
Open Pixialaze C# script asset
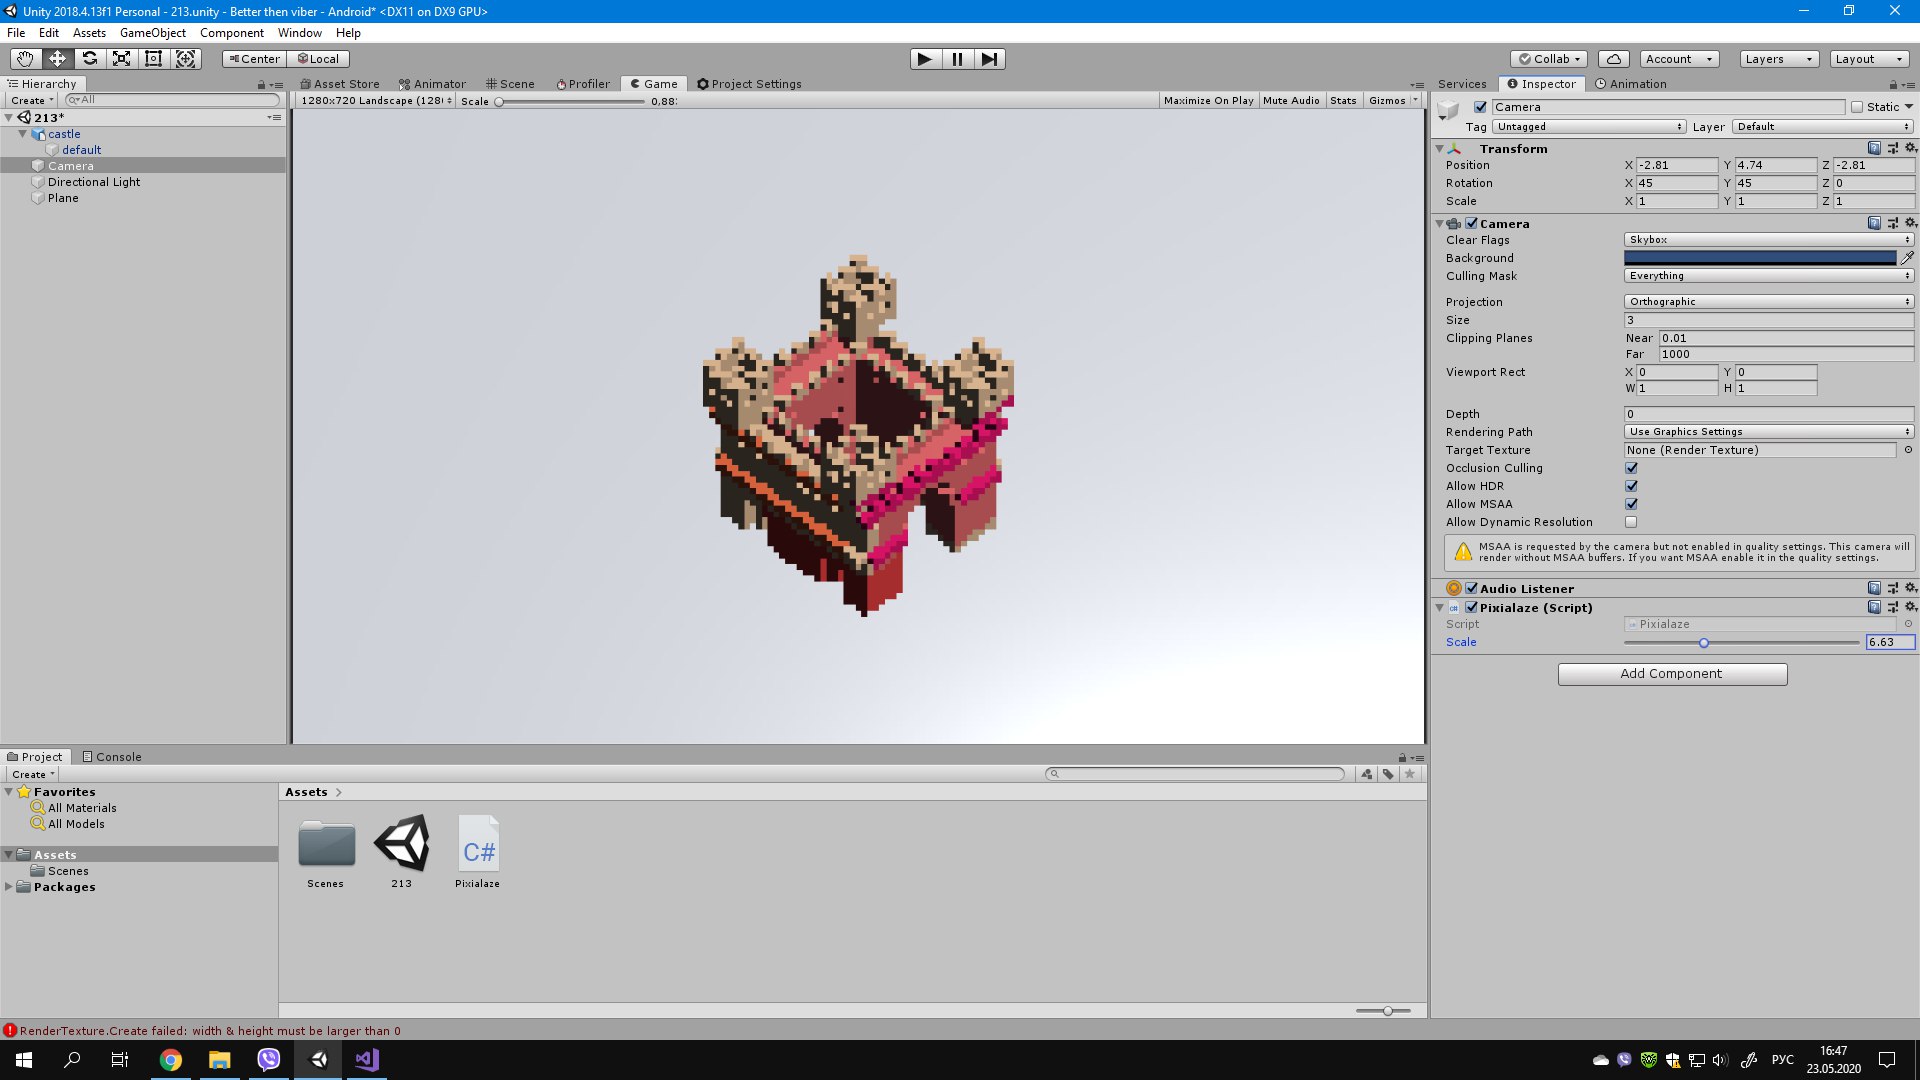click(x=478, y=851)
